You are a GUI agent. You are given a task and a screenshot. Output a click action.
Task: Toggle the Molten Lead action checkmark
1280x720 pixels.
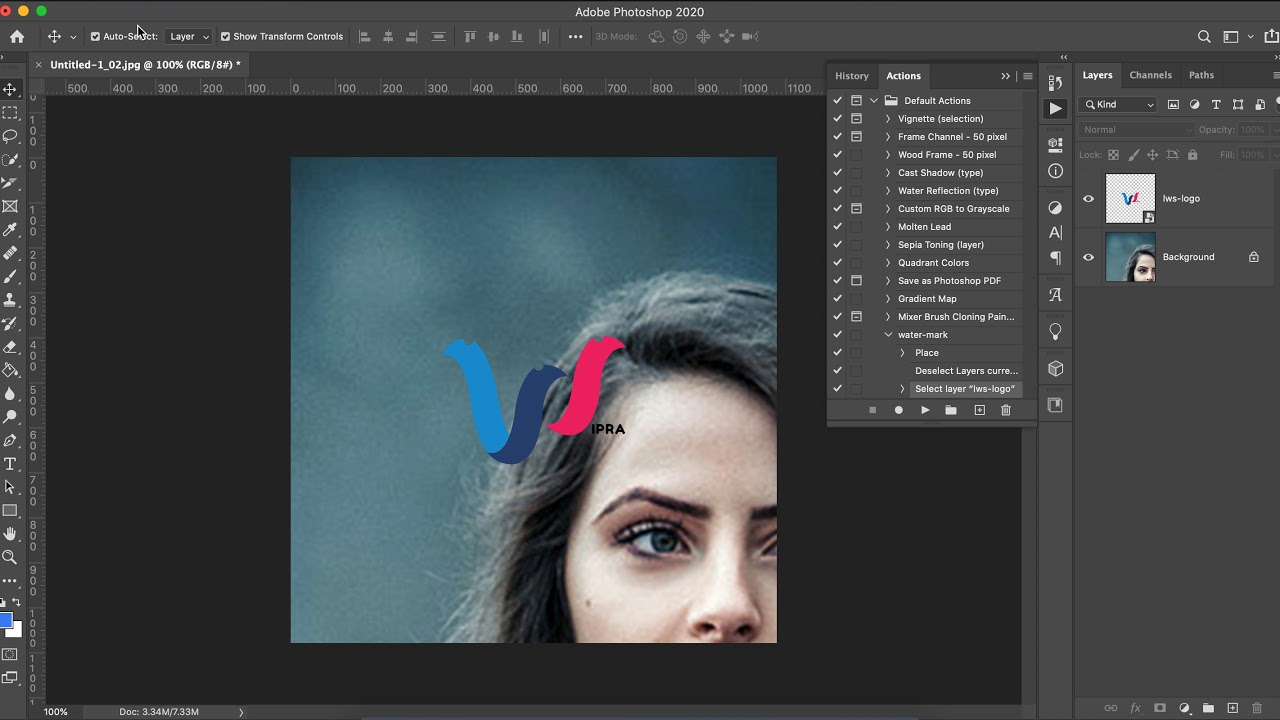point(838,227)
